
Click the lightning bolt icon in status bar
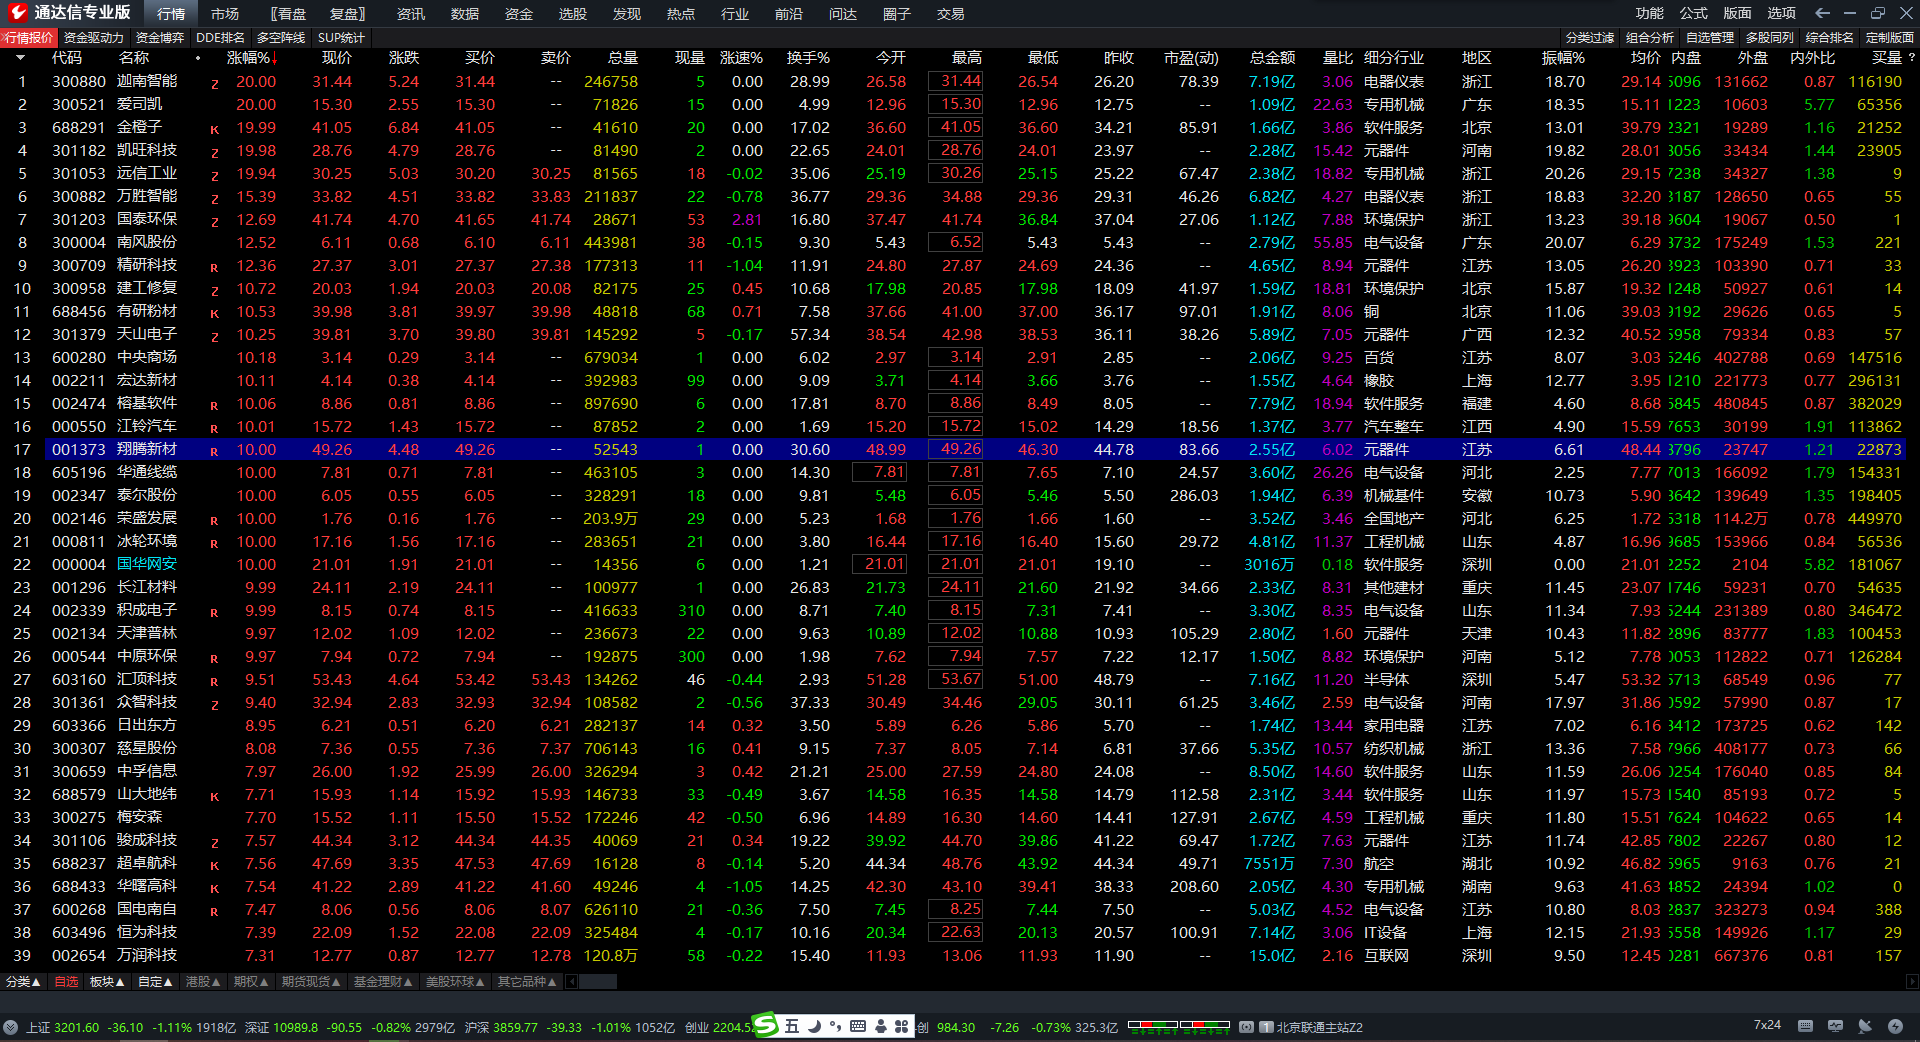[x=1895, y=1026]
